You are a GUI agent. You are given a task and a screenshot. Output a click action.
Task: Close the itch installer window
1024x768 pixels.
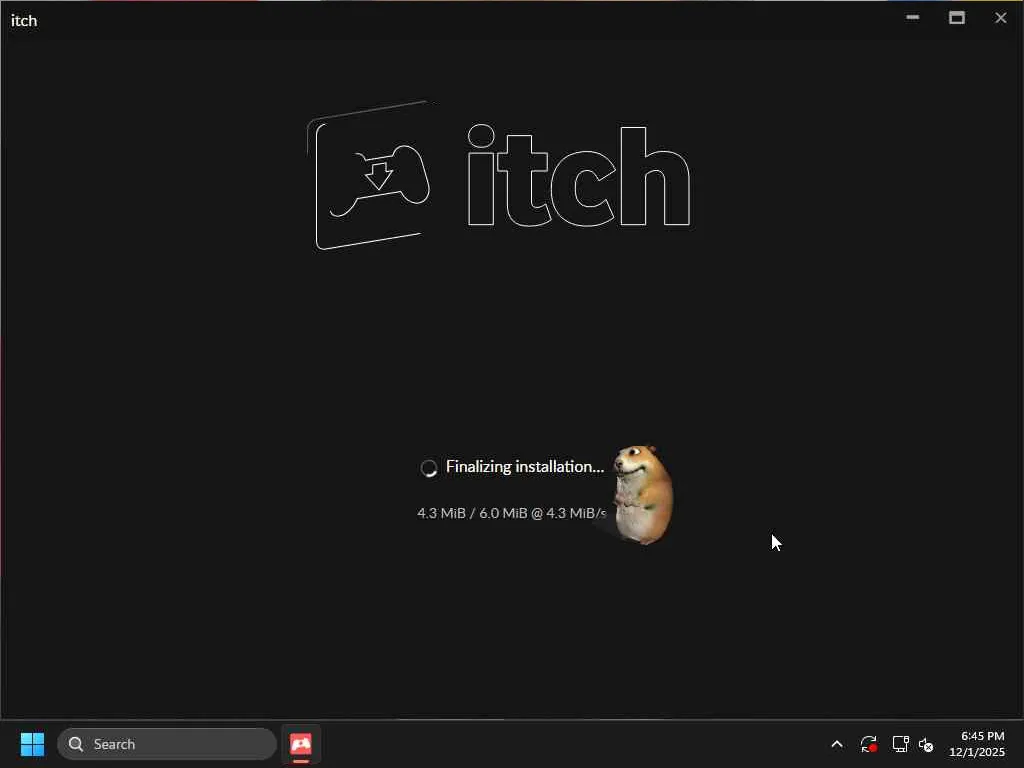click(x=1000, y=18)
